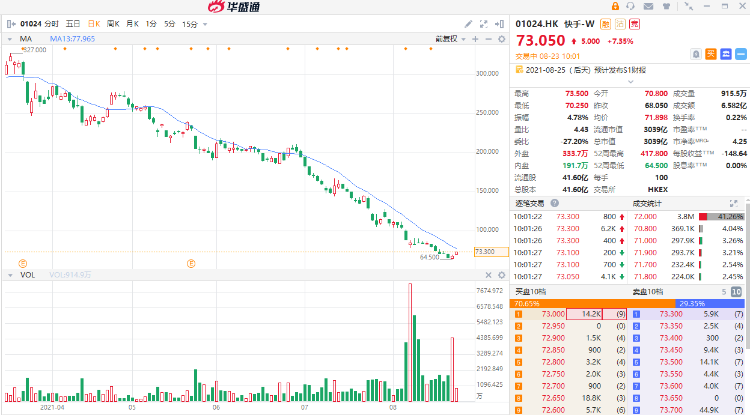Click the 融 margin tag icon
The height and width of the screenshot is (415, 750).
pyautogui.click(x=606, y=24)
